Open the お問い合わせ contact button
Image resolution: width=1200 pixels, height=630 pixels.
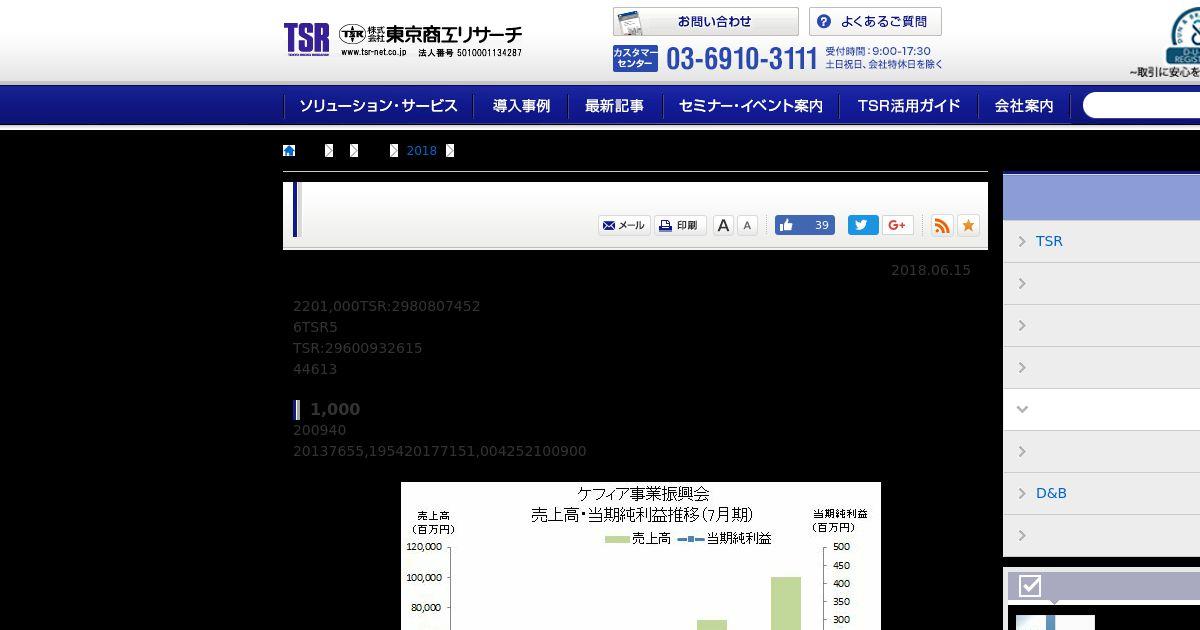point(706,22)
